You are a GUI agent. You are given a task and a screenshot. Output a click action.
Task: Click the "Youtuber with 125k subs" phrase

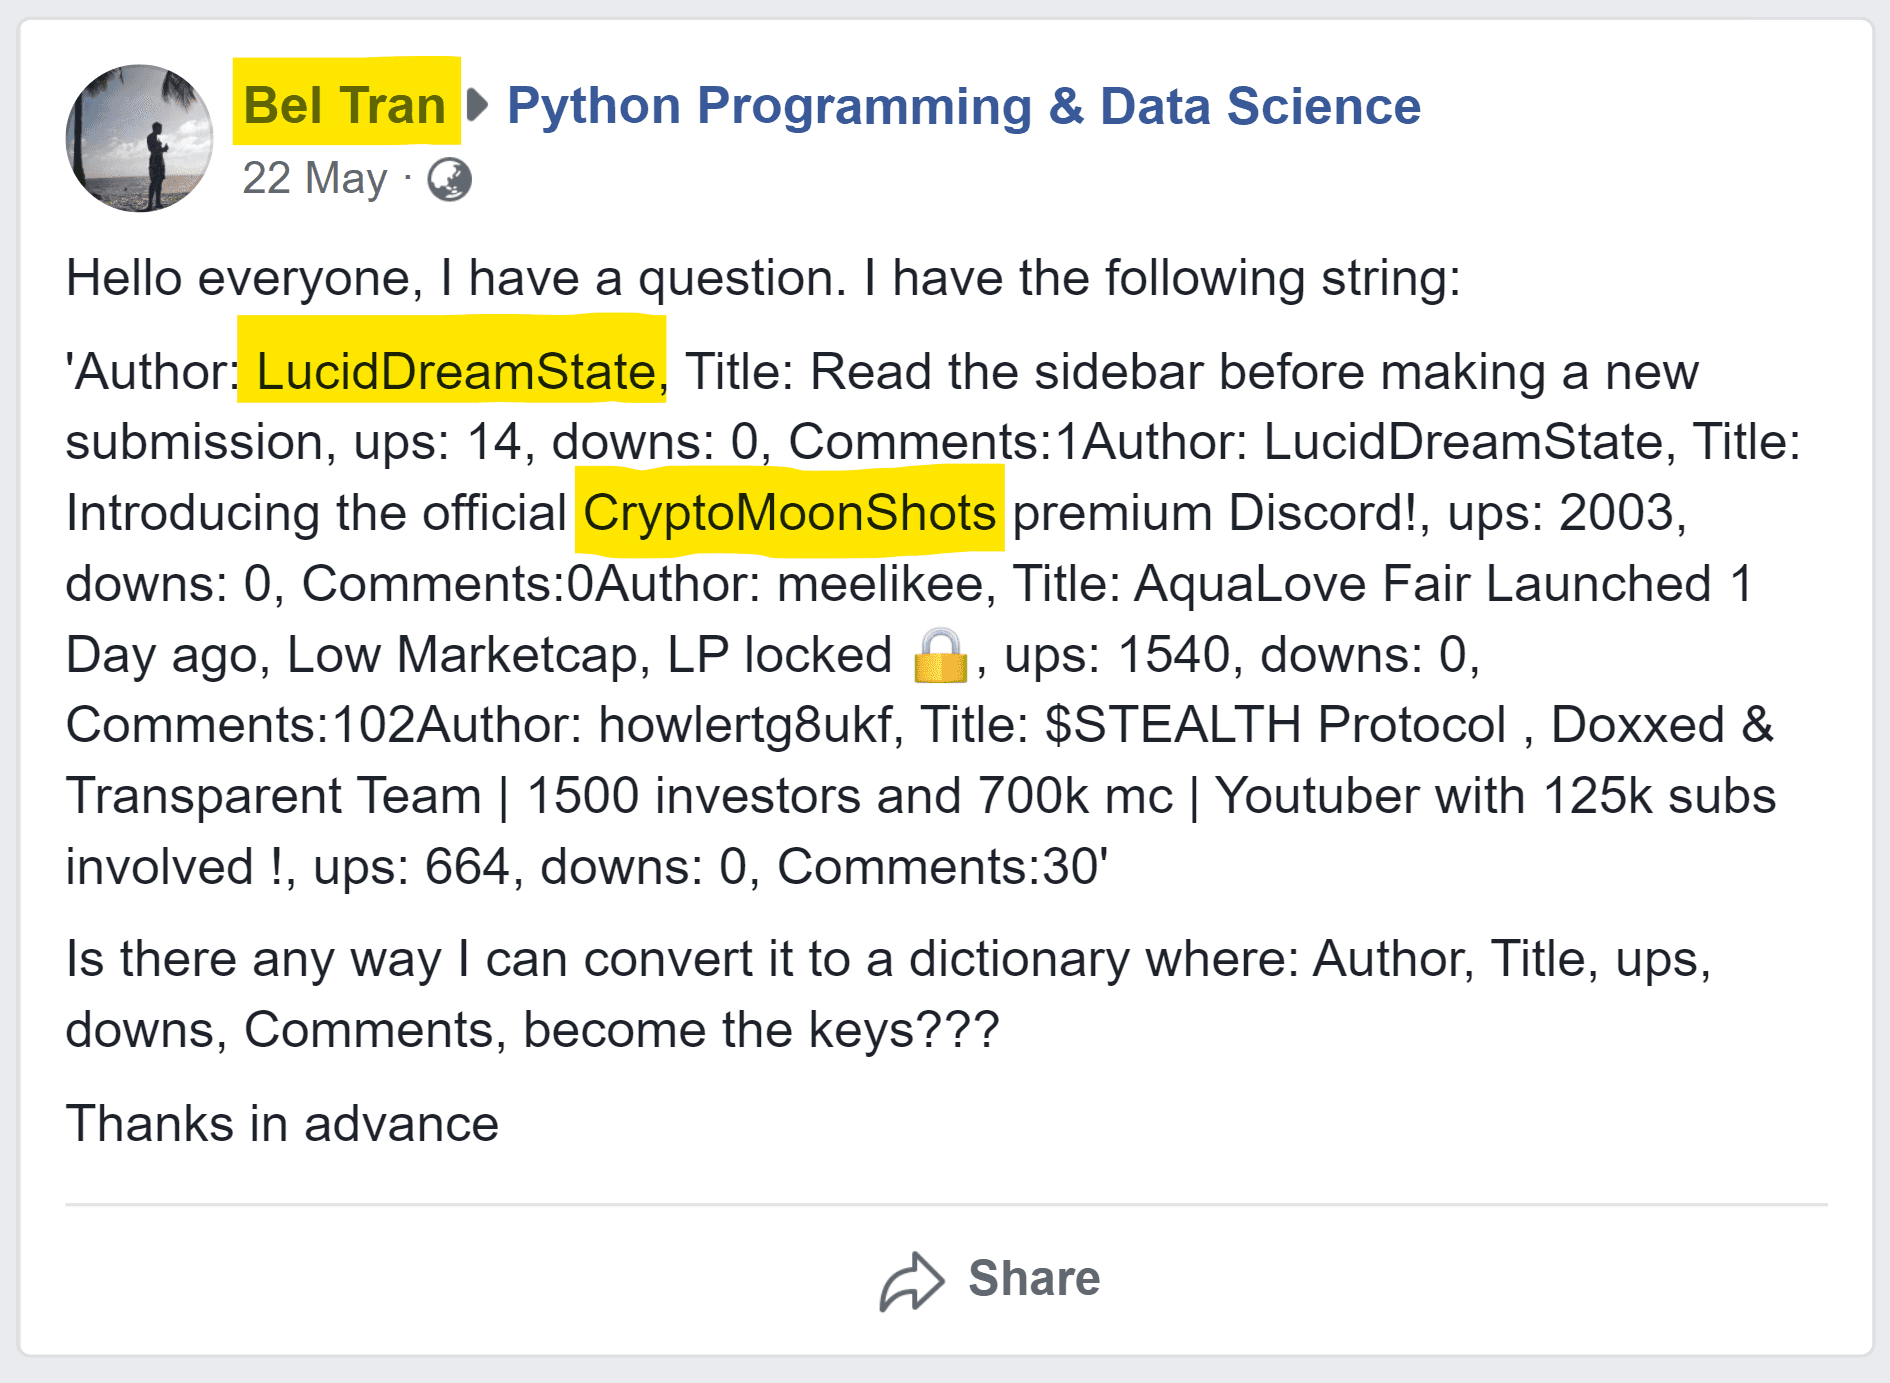(1495, 796)
